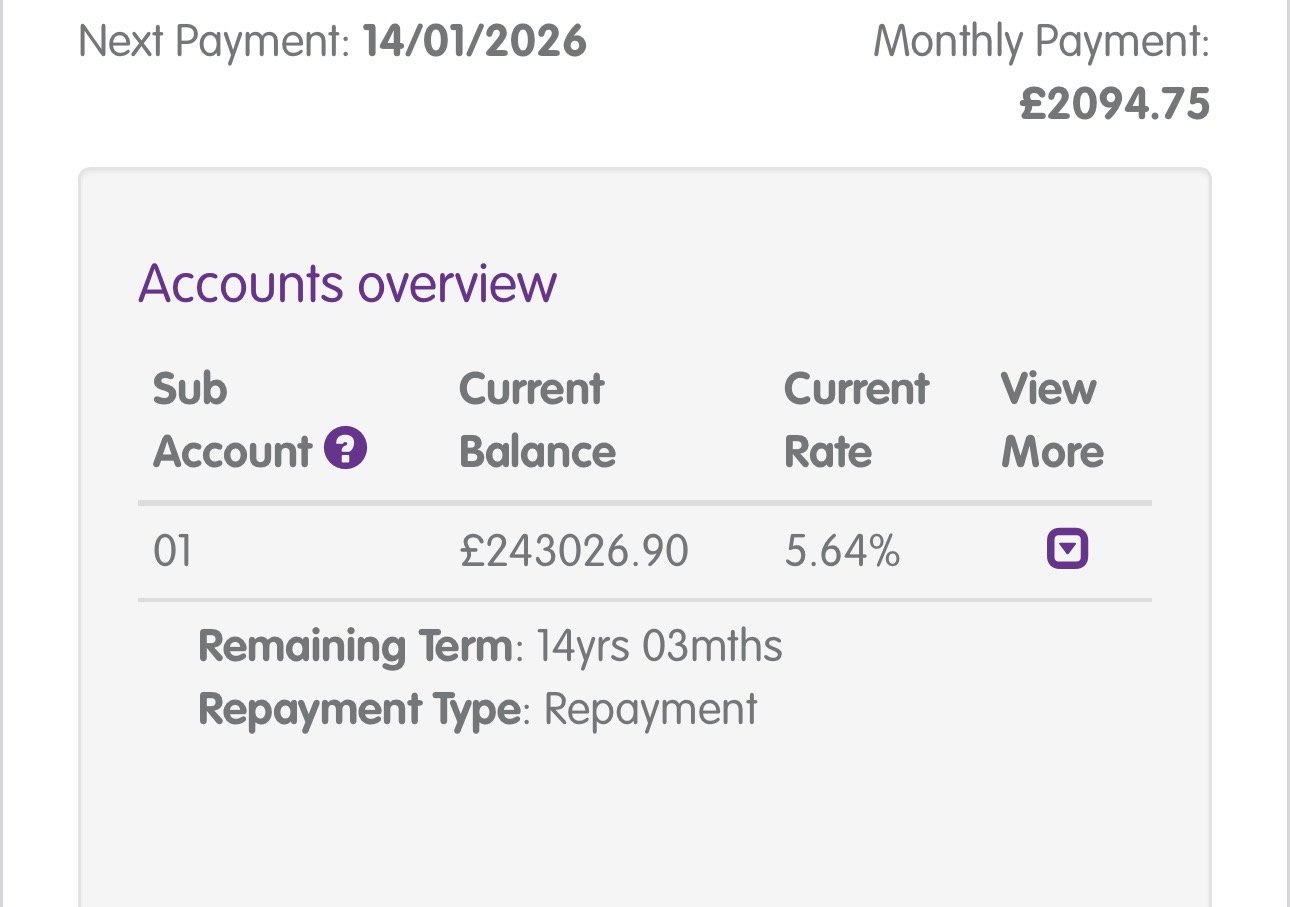Screen dimensions: 1290x907
Task: Click the Remaining Term label
Action: 355,647
